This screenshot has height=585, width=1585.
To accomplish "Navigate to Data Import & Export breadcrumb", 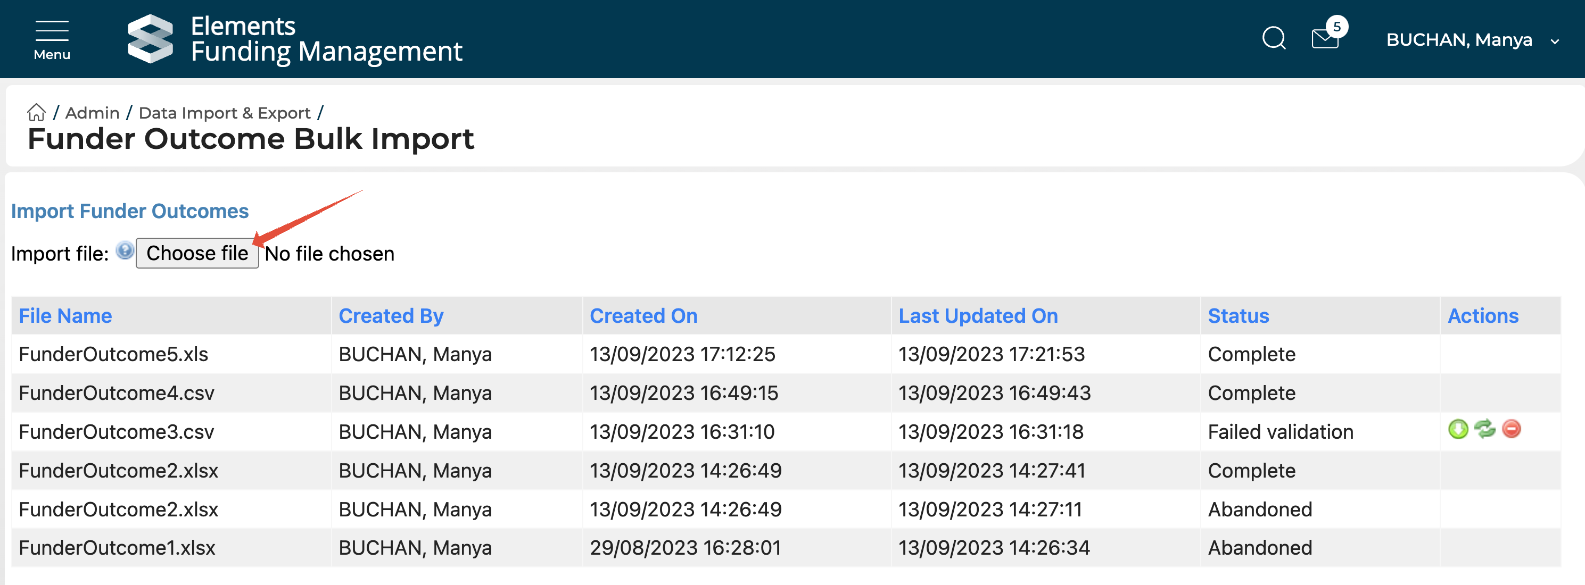I will pos(224,113).
